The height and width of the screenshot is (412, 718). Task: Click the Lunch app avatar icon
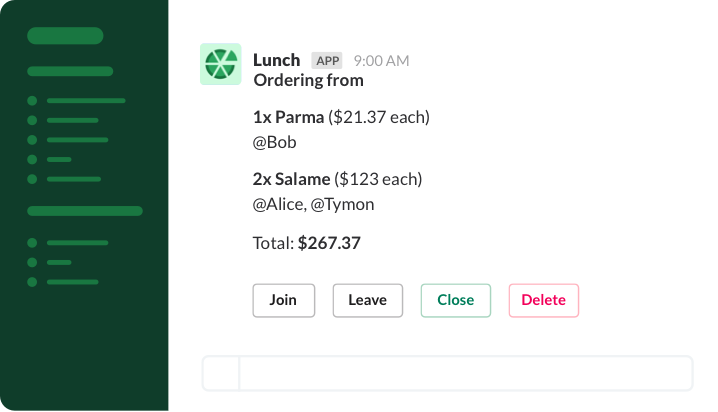coord(220,64)
